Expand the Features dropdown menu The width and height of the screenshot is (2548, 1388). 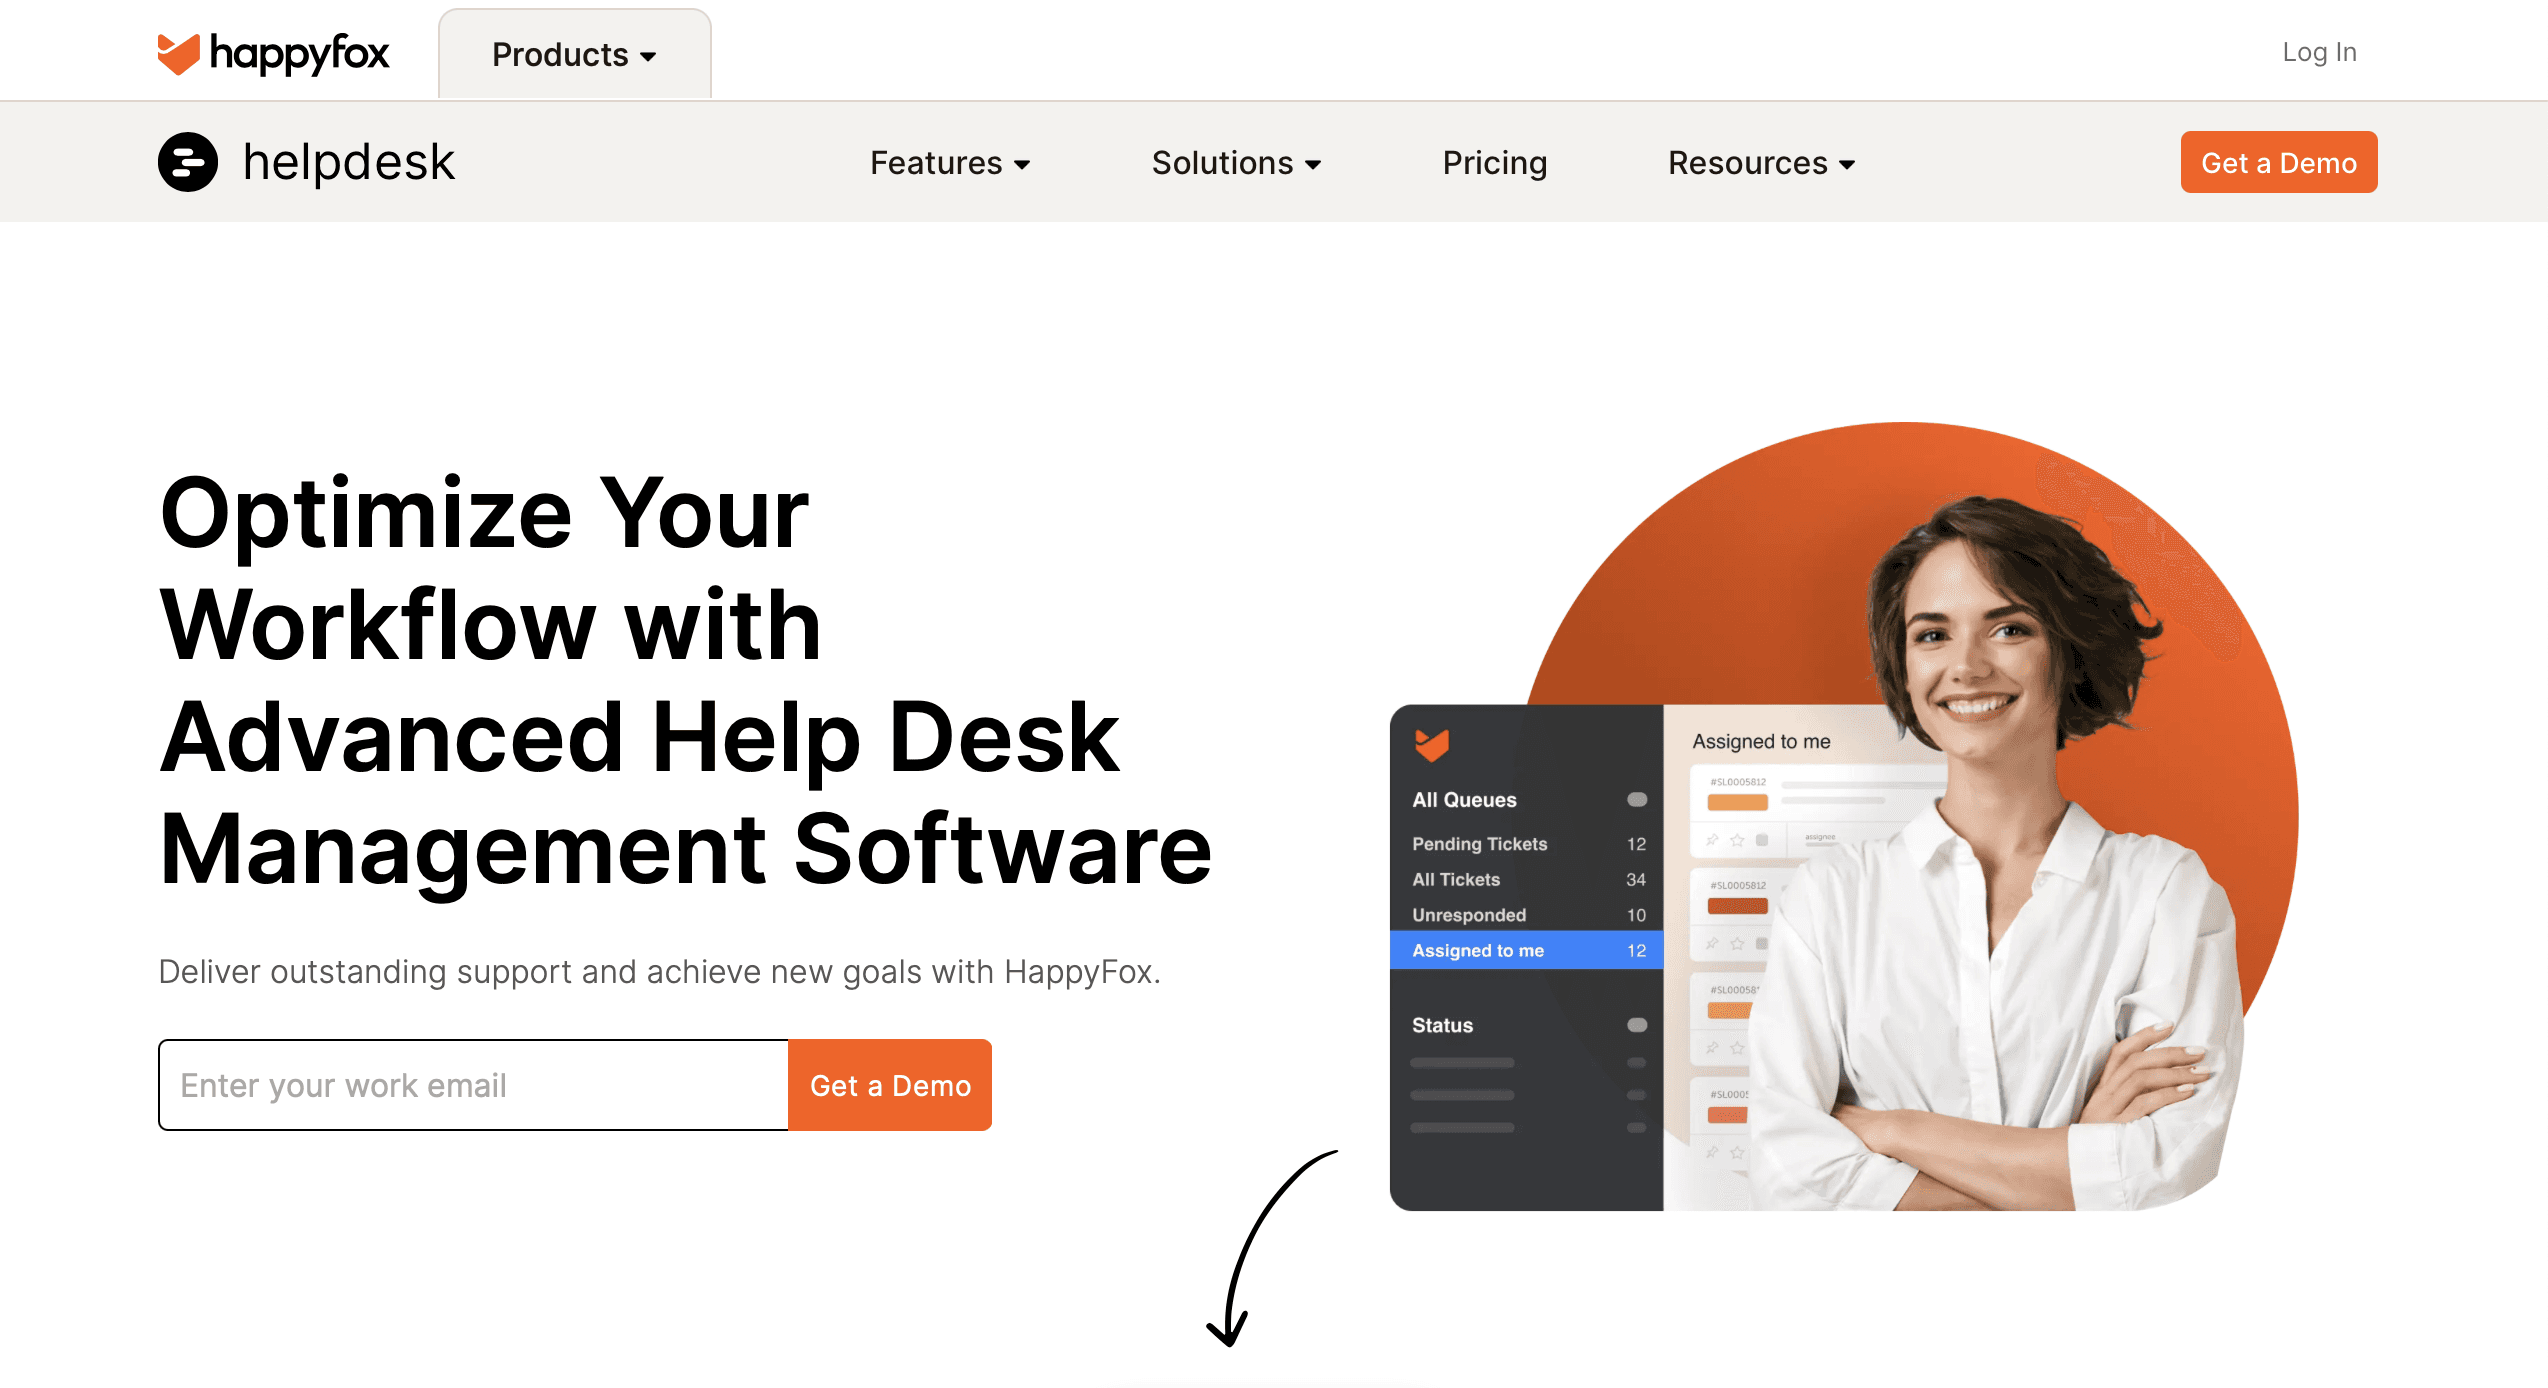tap(947, 162)
